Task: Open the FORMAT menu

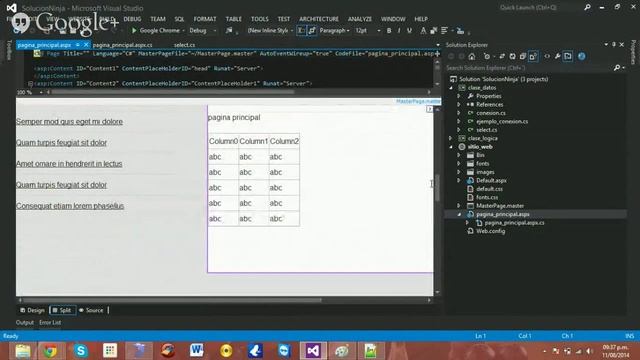Action: [x=205, y=19]
